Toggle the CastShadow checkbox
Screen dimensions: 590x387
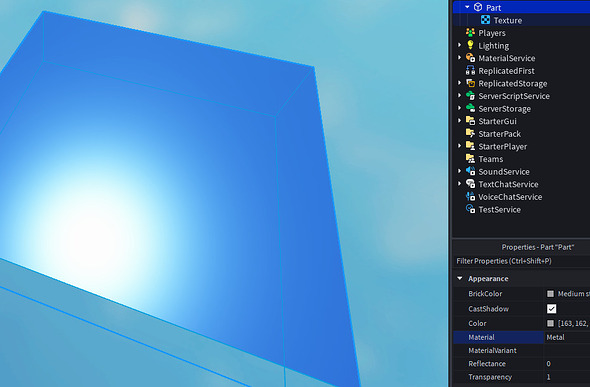pos(551,309)
